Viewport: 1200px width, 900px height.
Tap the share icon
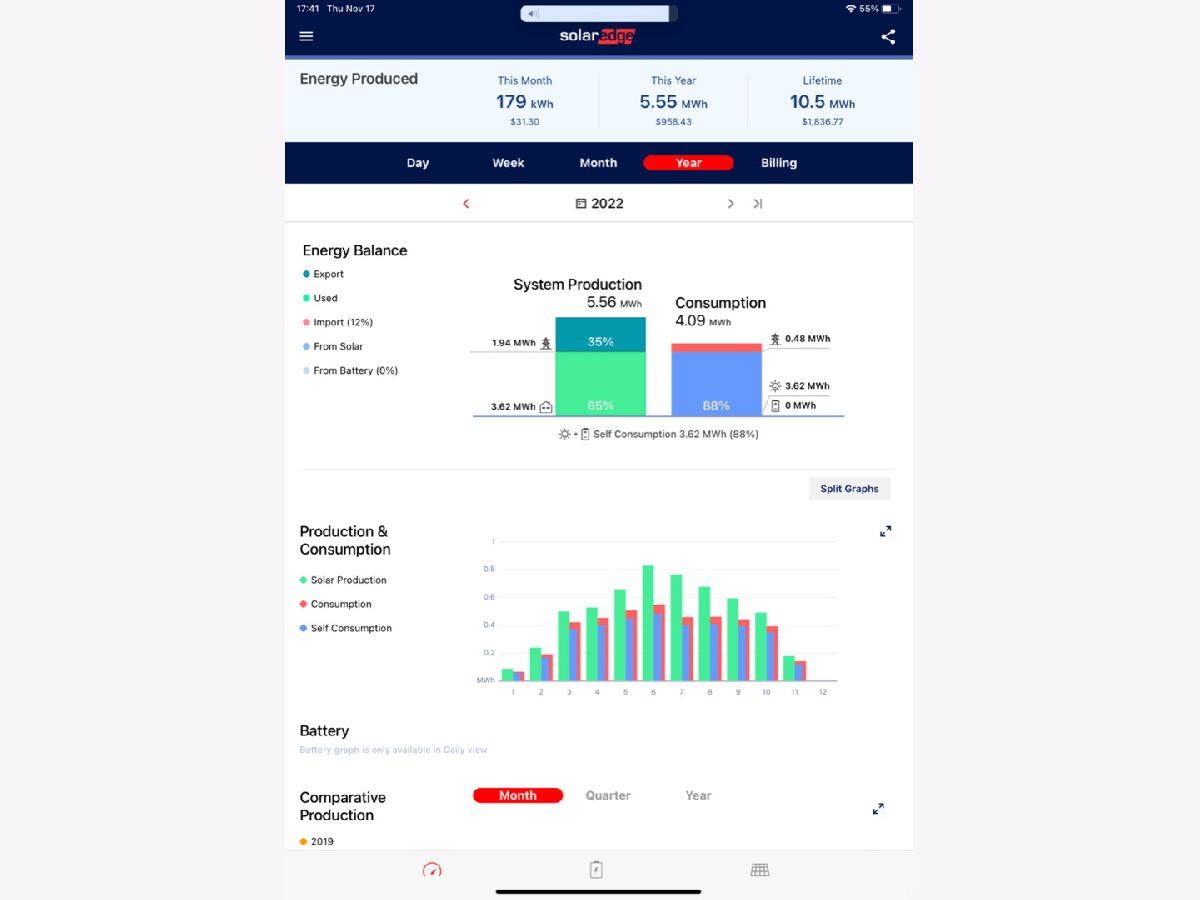[x=888, y=37]
